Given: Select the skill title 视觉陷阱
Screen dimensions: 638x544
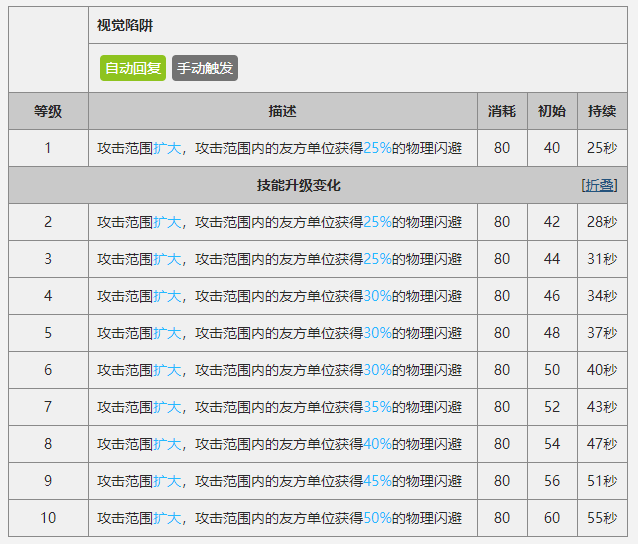Looking at the screenshot, I should (125, 26).
